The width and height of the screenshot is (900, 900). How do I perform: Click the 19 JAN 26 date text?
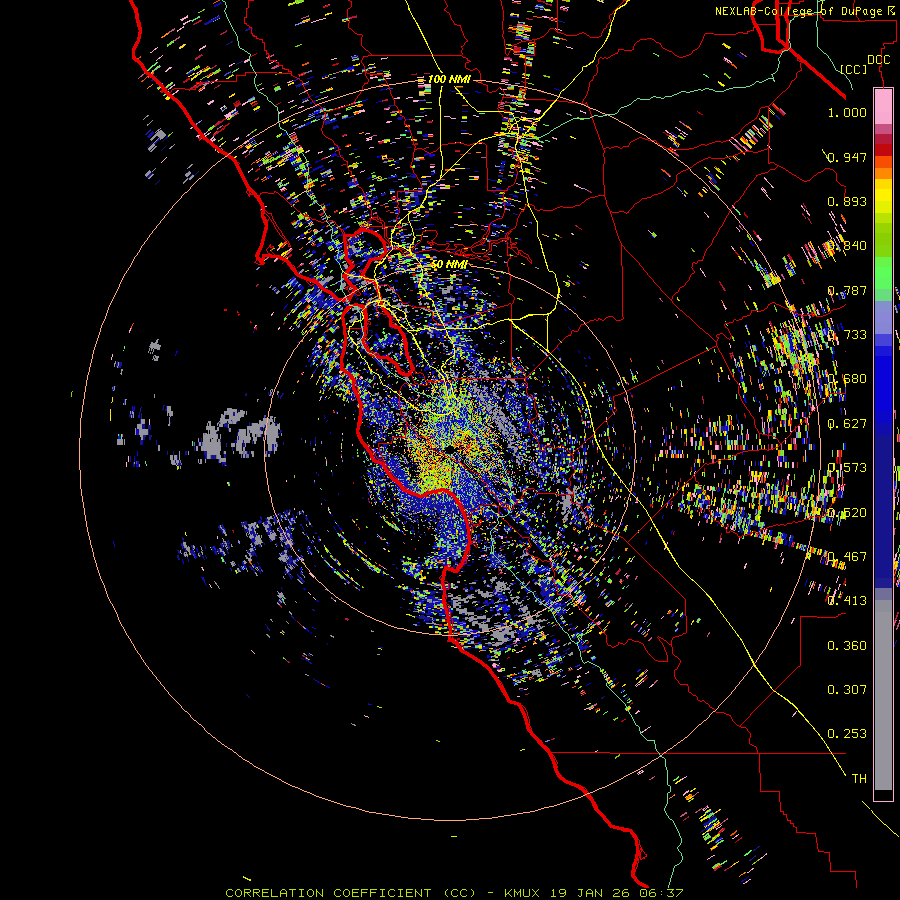point(591,893)
